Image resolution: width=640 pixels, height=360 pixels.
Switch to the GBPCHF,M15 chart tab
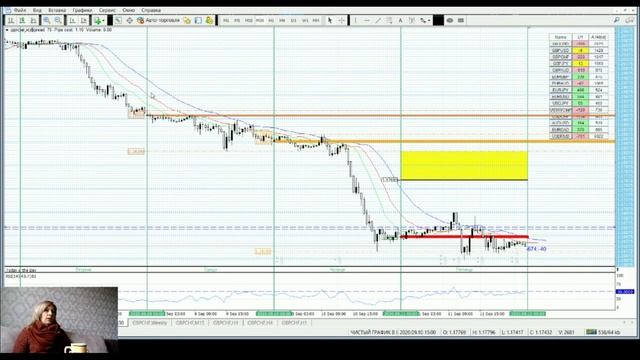point(190,323)
